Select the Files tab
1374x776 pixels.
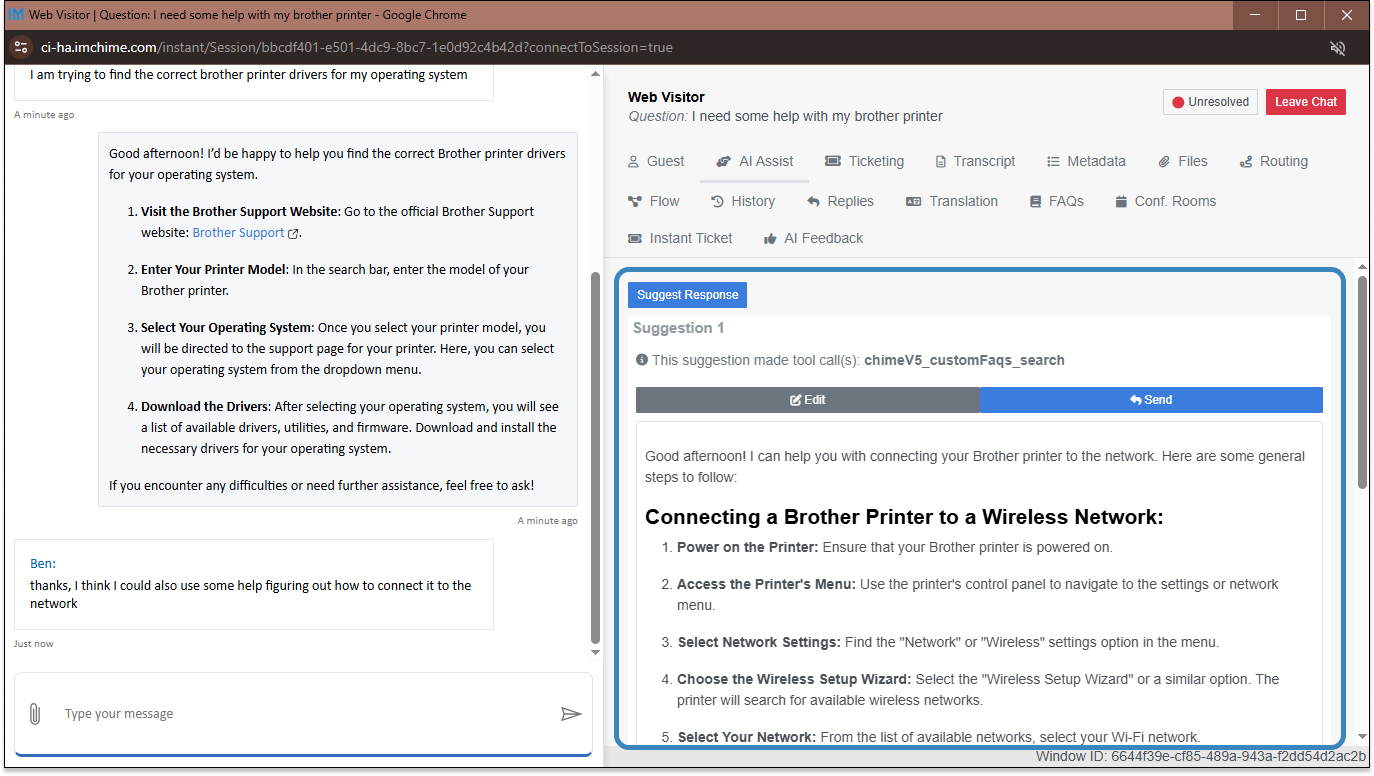tap(1182, 161)
